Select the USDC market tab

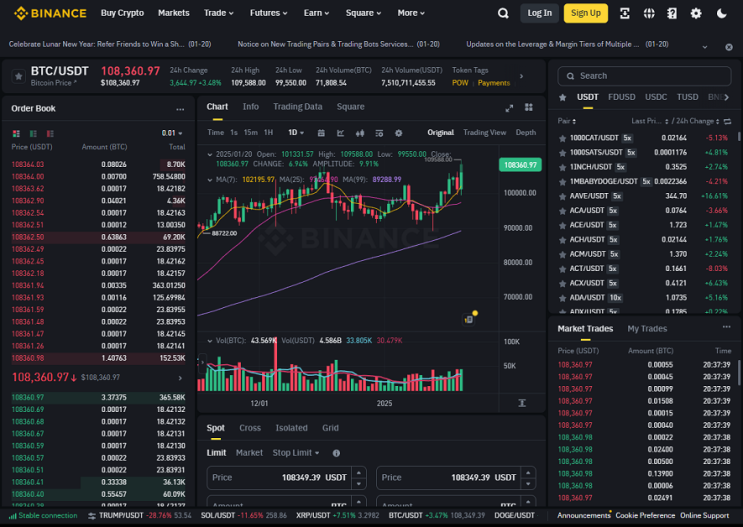[656, 97]
